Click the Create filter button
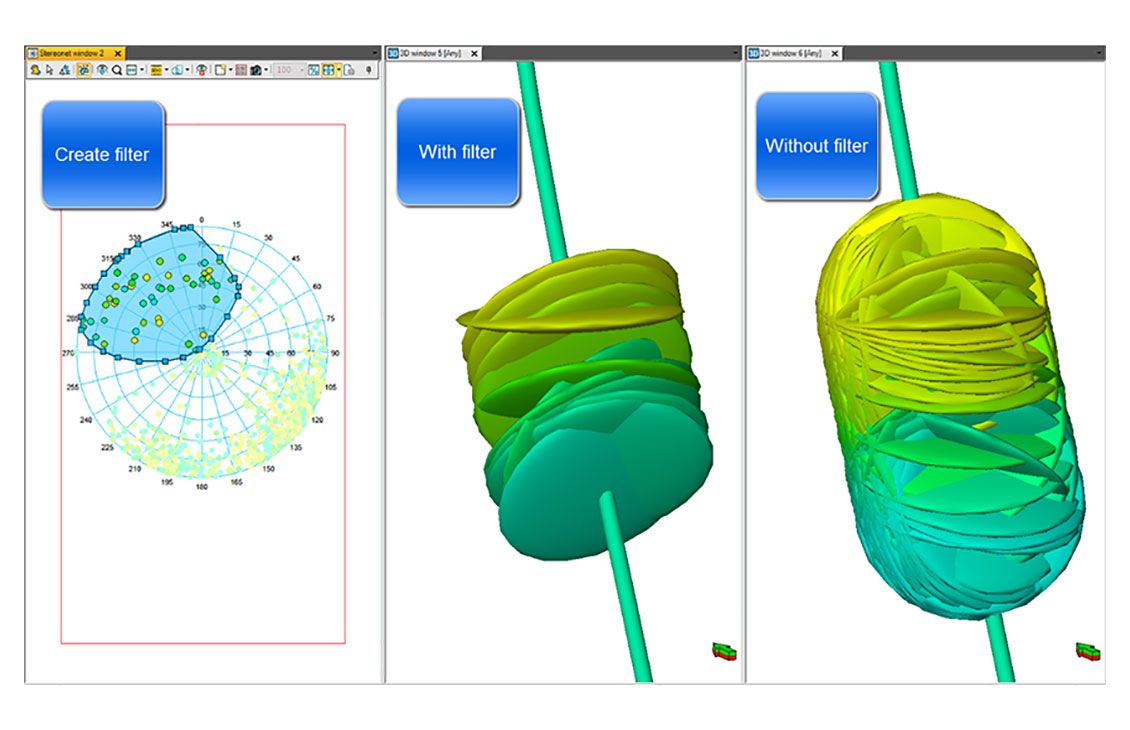 102,155
